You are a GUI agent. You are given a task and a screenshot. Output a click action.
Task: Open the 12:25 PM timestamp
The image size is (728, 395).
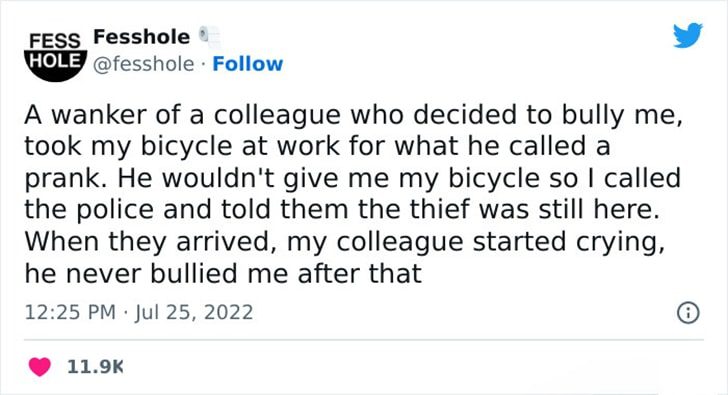point(70,312)
